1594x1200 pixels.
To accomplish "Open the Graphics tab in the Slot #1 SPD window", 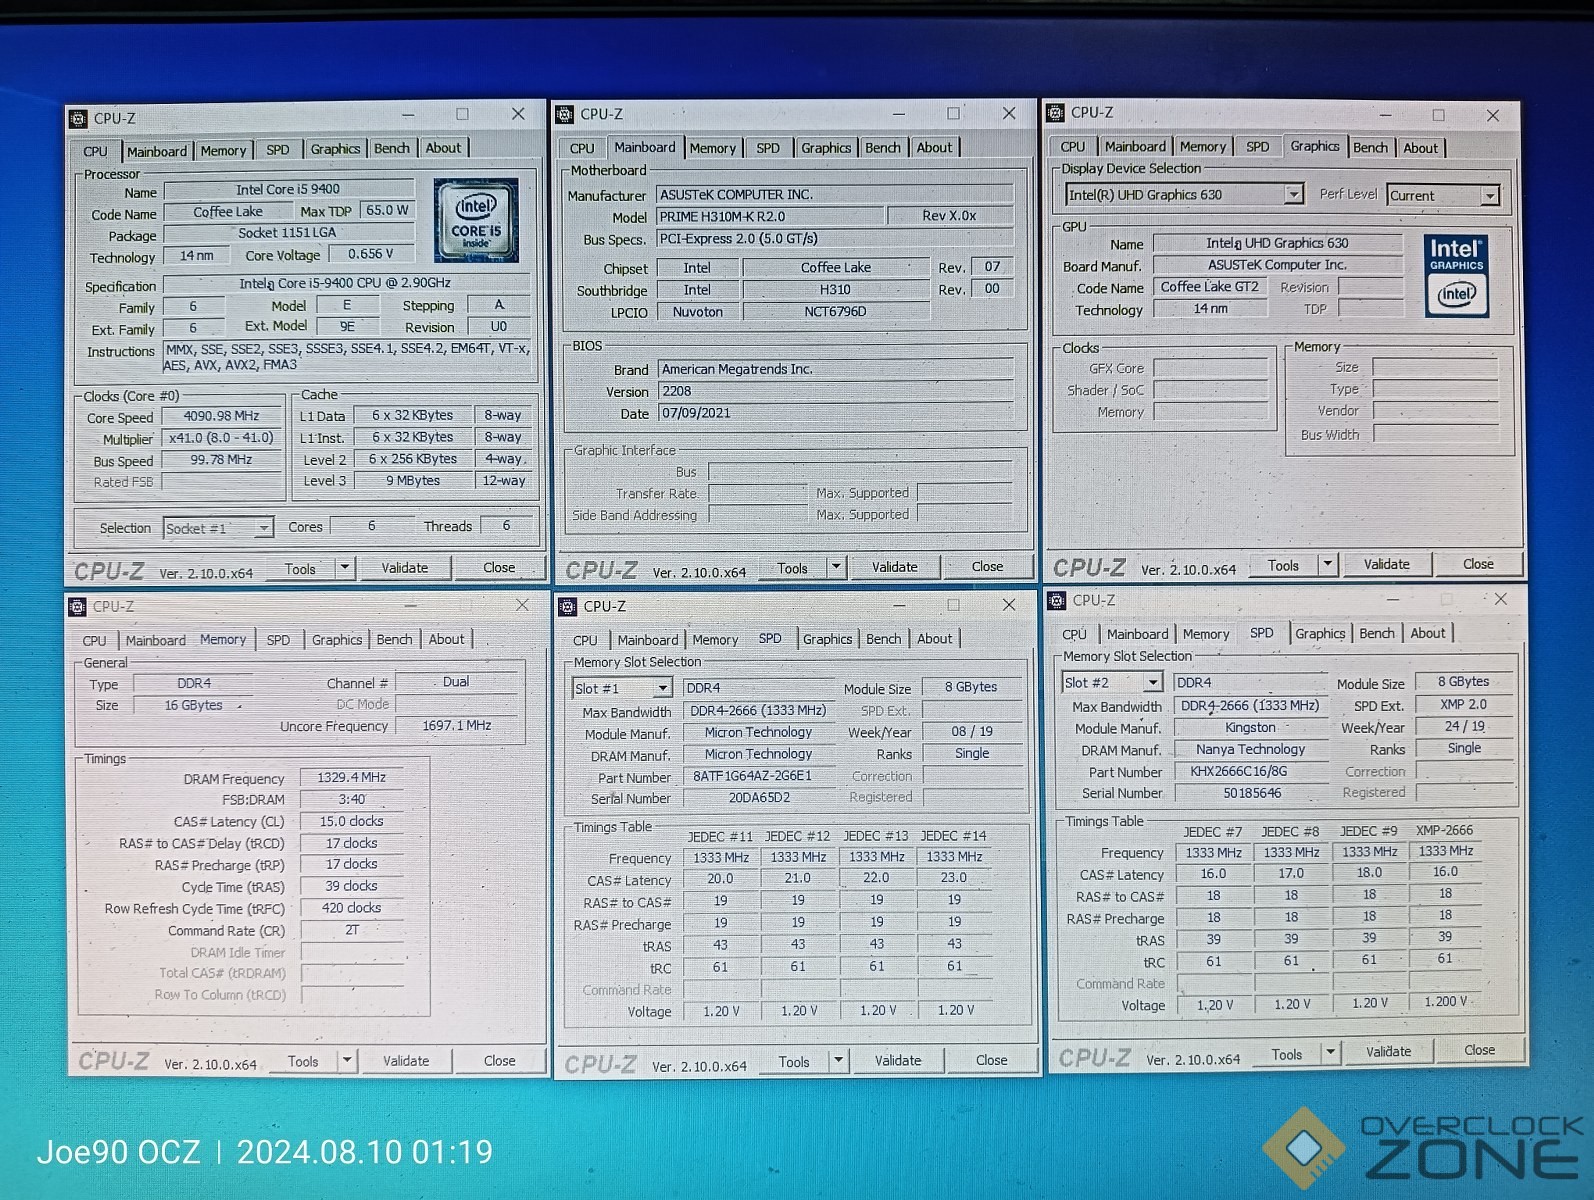I will click(x=827, y=639).
